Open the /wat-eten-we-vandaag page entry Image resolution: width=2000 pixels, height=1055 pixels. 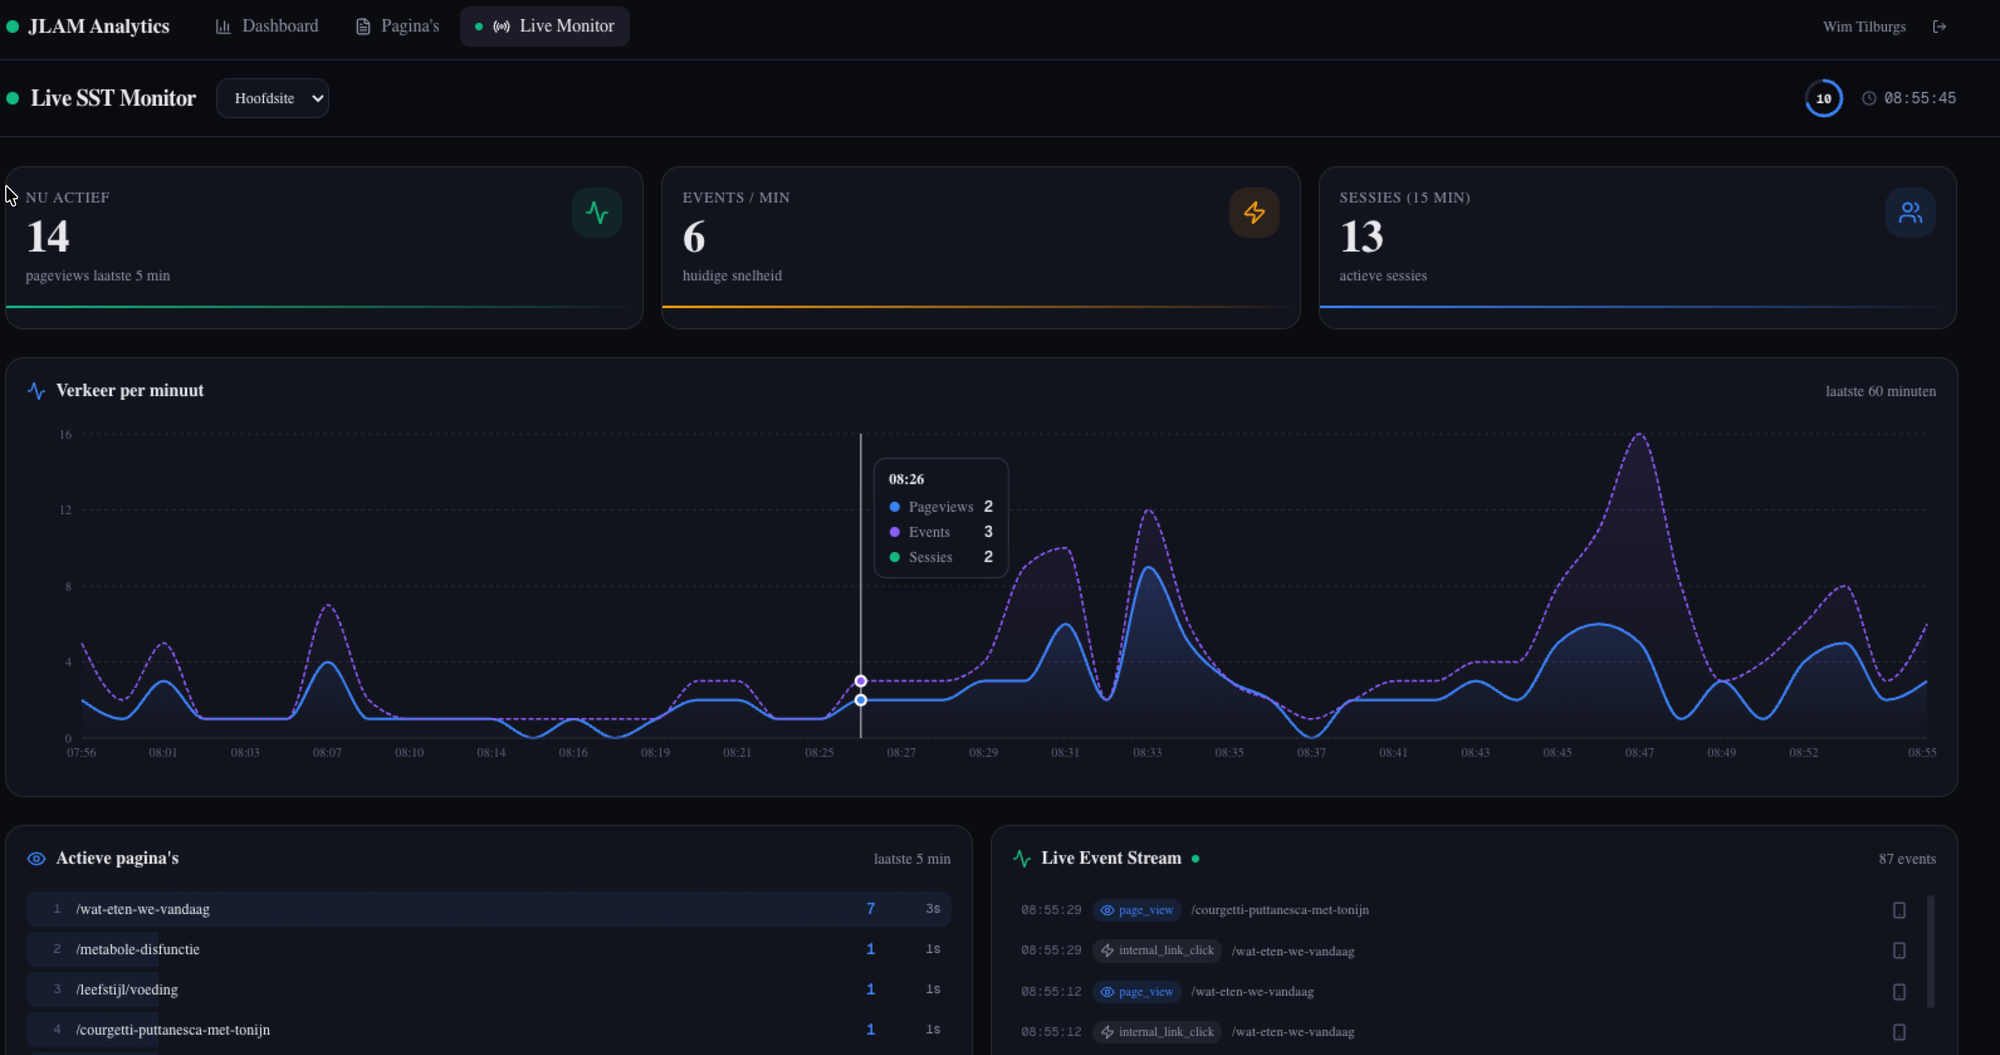click(x=143, y=909)
